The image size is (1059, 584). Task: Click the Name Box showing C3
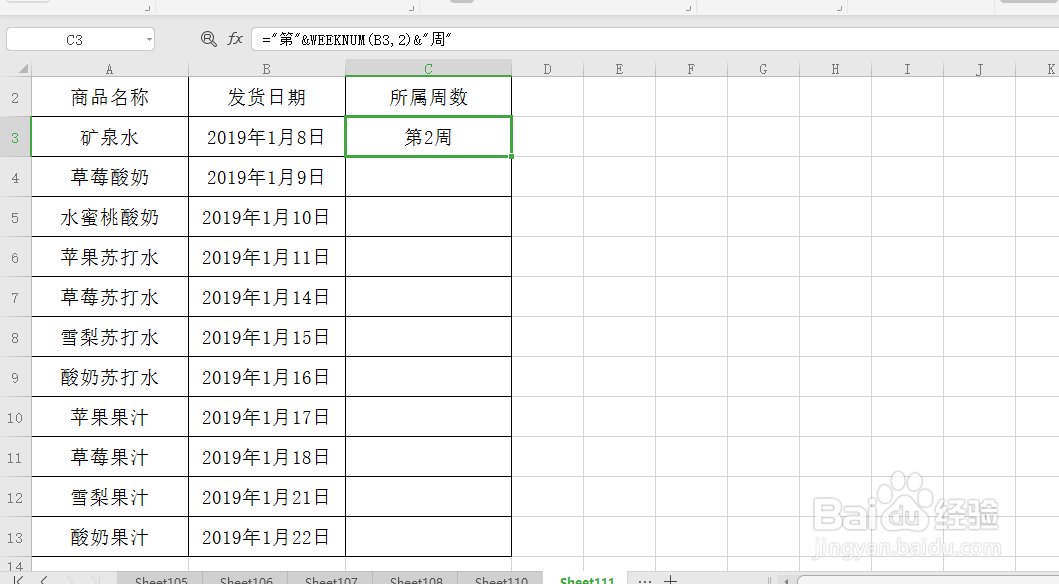pyautogui.click(x=75, y=40)
